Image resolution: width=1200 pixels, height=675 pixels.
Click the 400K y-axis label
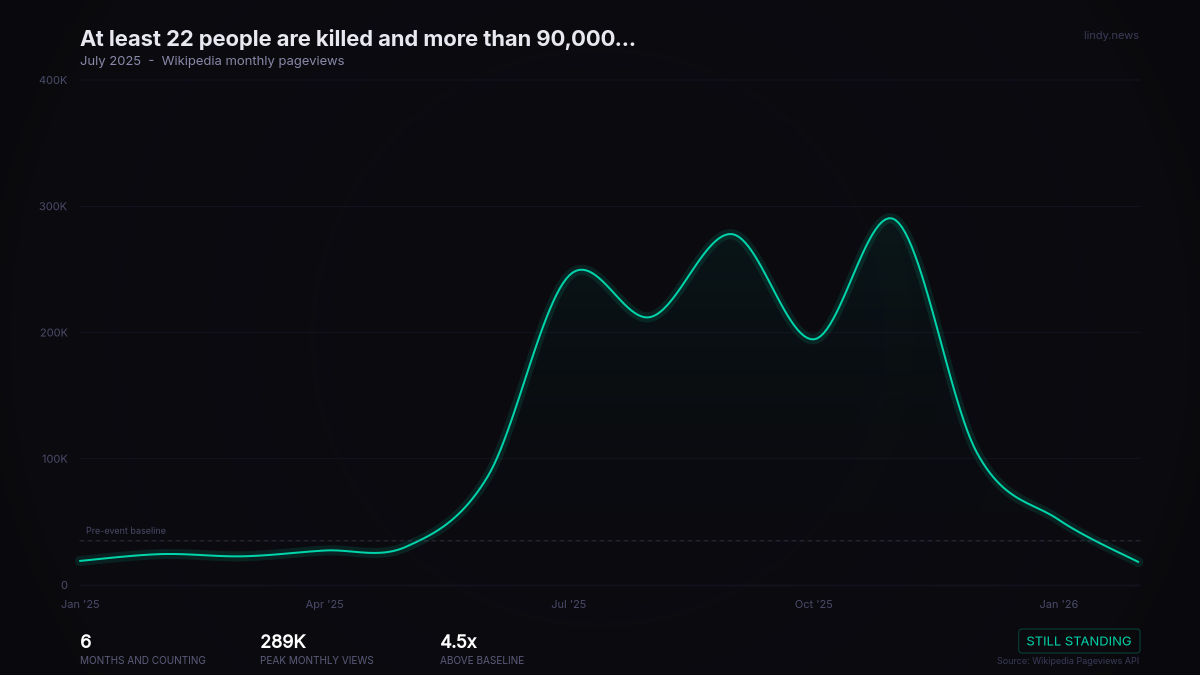pos(53,80)
